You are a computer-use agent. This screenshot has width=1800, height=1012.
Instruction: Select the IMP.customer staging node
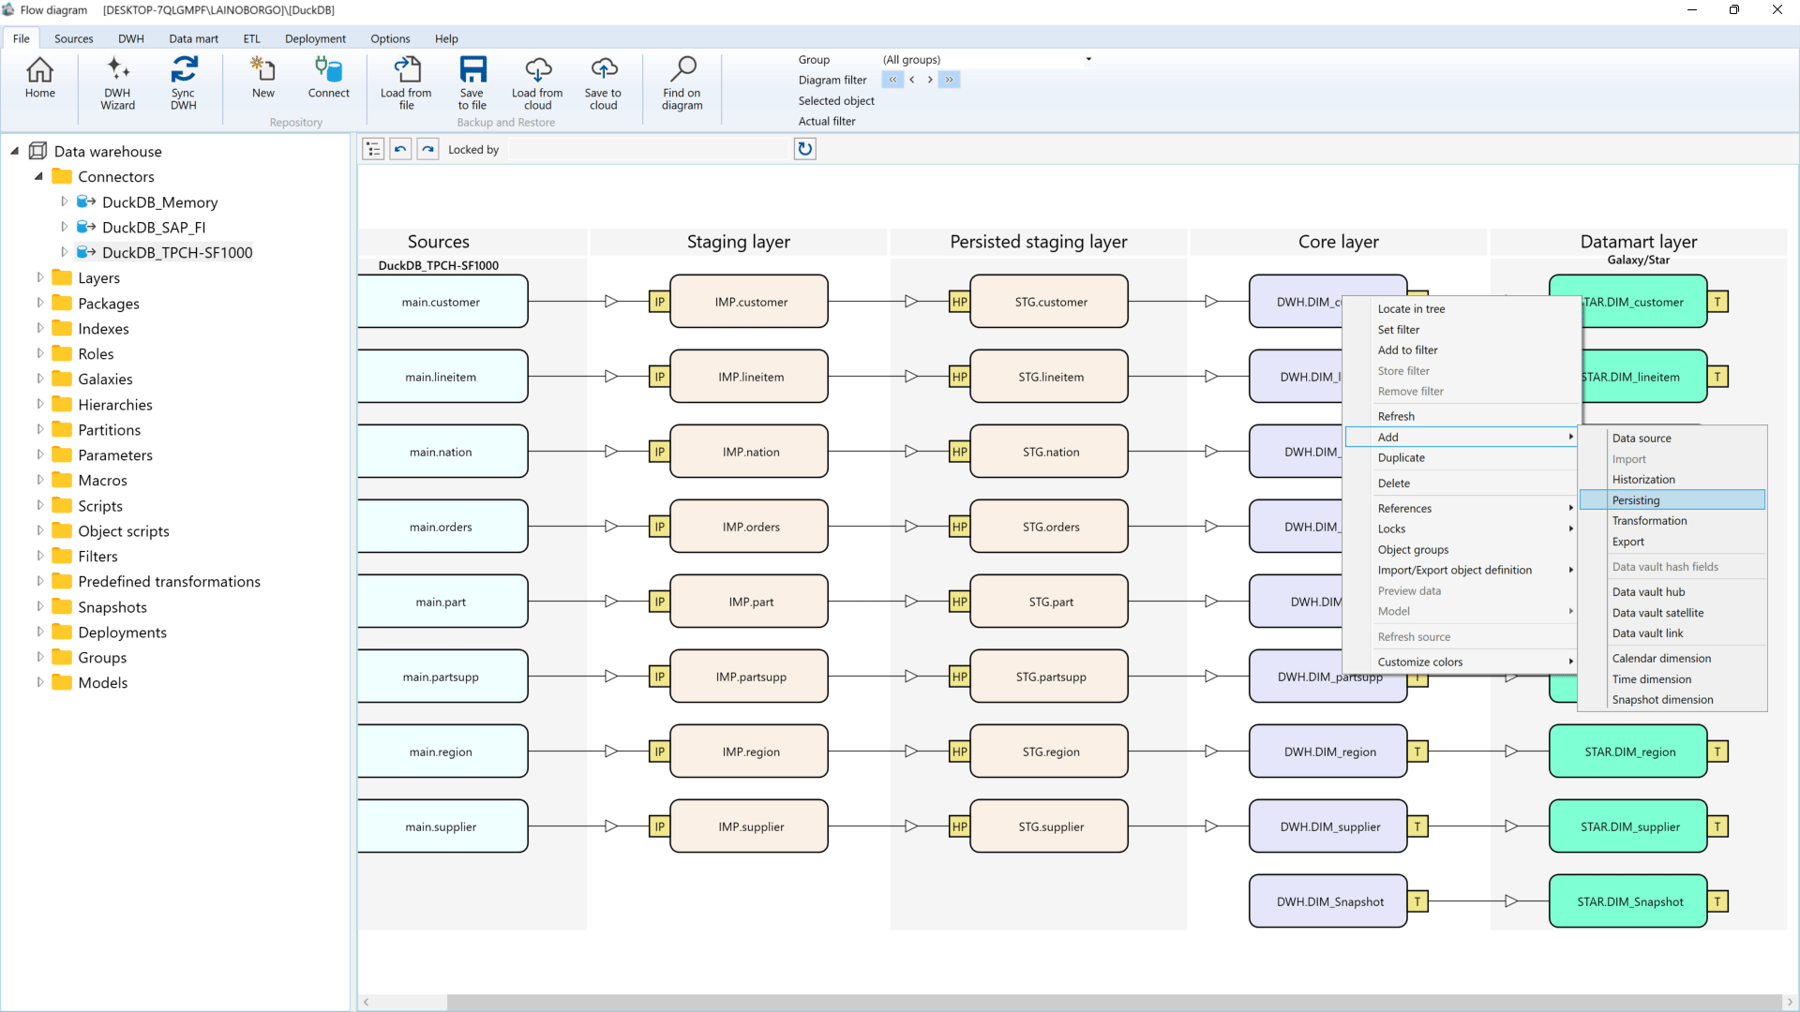click(x=749, y=301)
